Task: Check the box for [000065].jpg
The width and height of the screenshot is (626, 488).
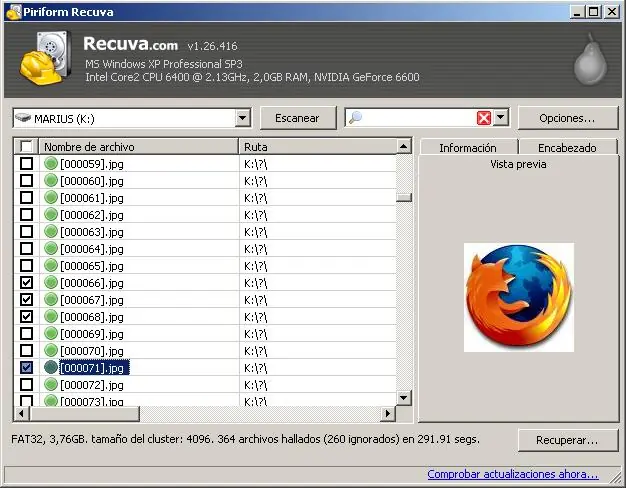Action: [x=26, y=265]
